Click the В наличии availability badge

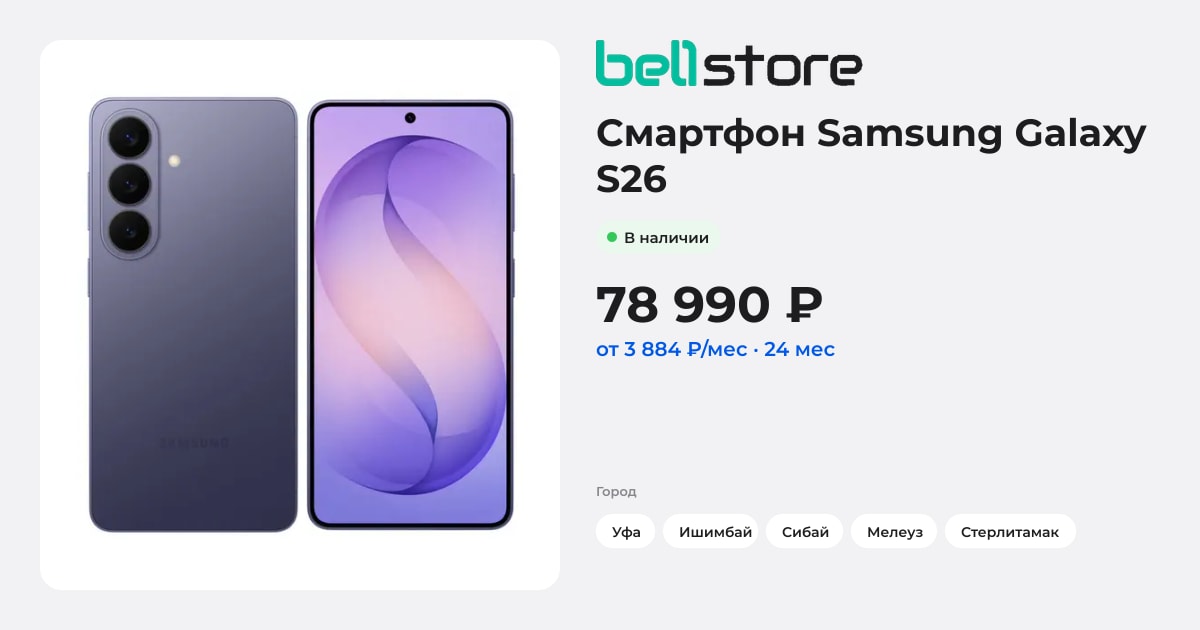pos(658,238)
